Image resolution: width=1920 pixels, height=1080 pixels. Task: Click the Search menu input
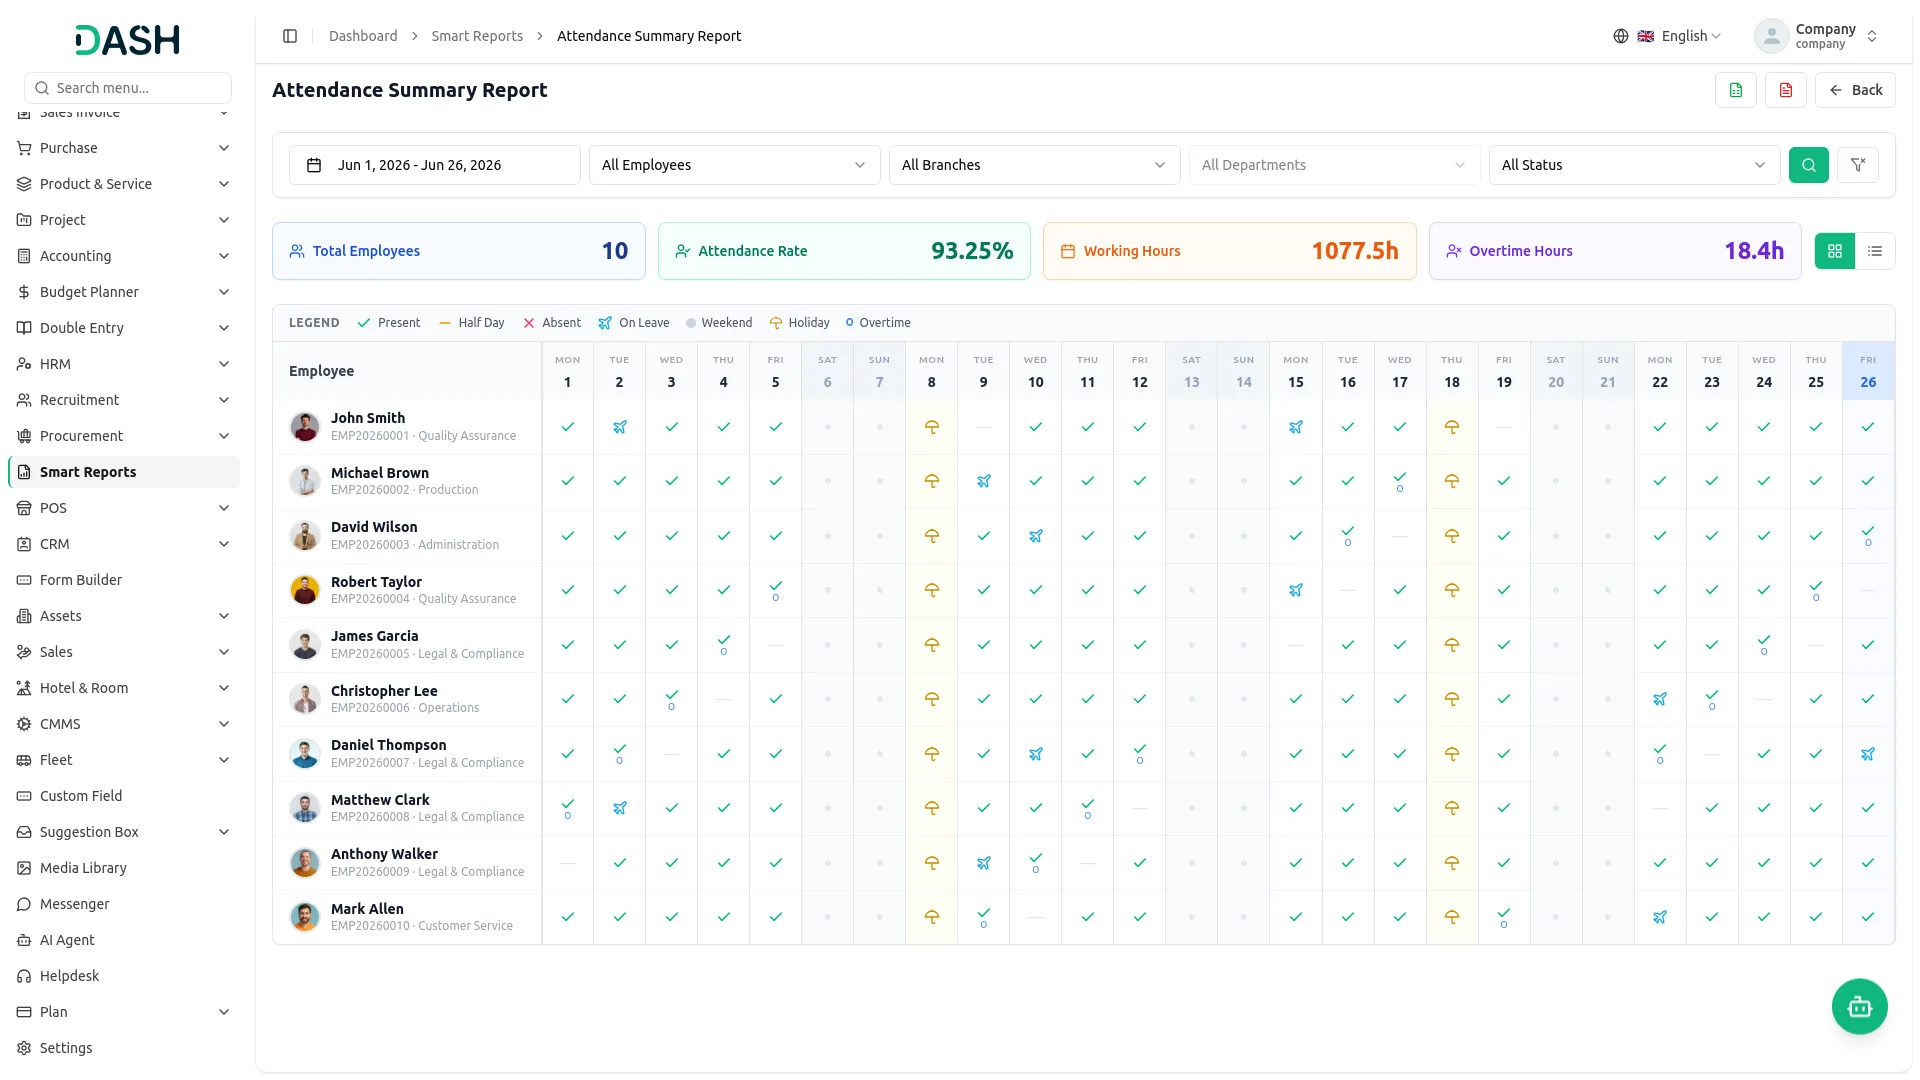pyautogui.click(x=128, y=88)
